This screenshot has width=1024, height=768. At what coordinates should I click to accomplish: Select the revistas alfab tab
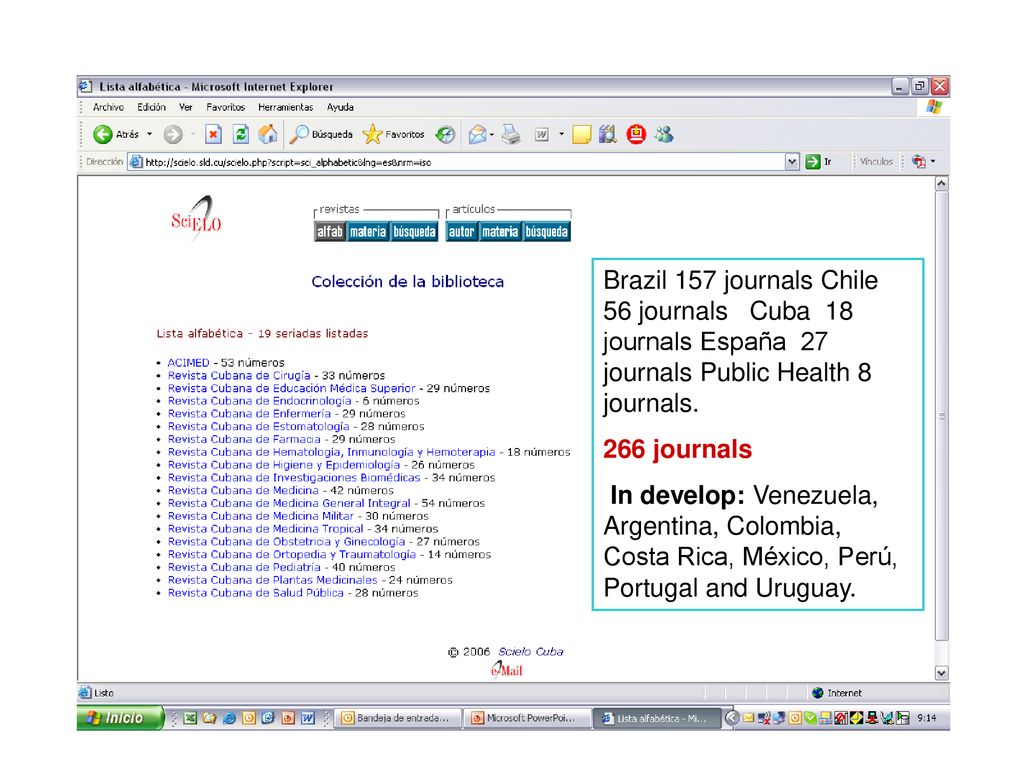[330, 232]
